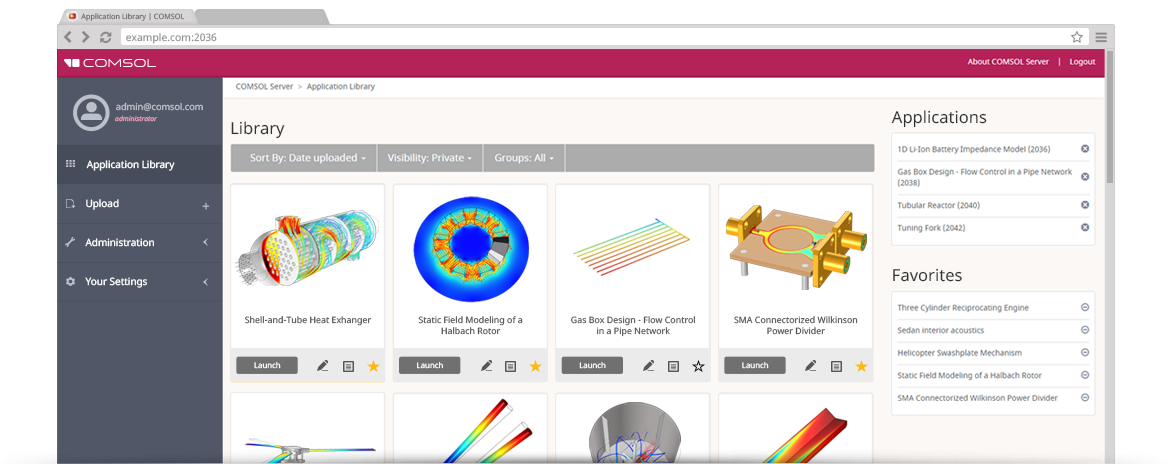1170x464 pixels.
Task: Open the Sort By: Date uploaded dropdown
Action: point(307,158)
